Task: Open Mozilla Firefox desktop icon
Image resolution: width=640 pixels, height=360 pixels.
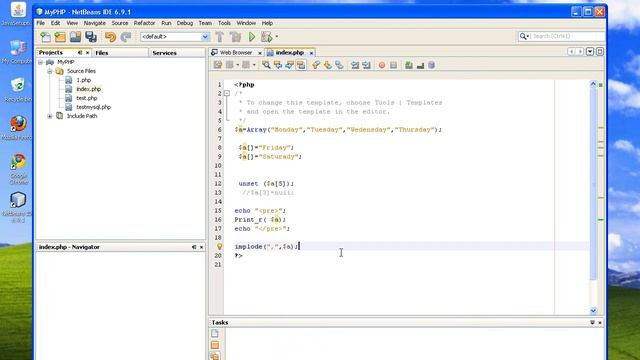Action: pos(18,128)
